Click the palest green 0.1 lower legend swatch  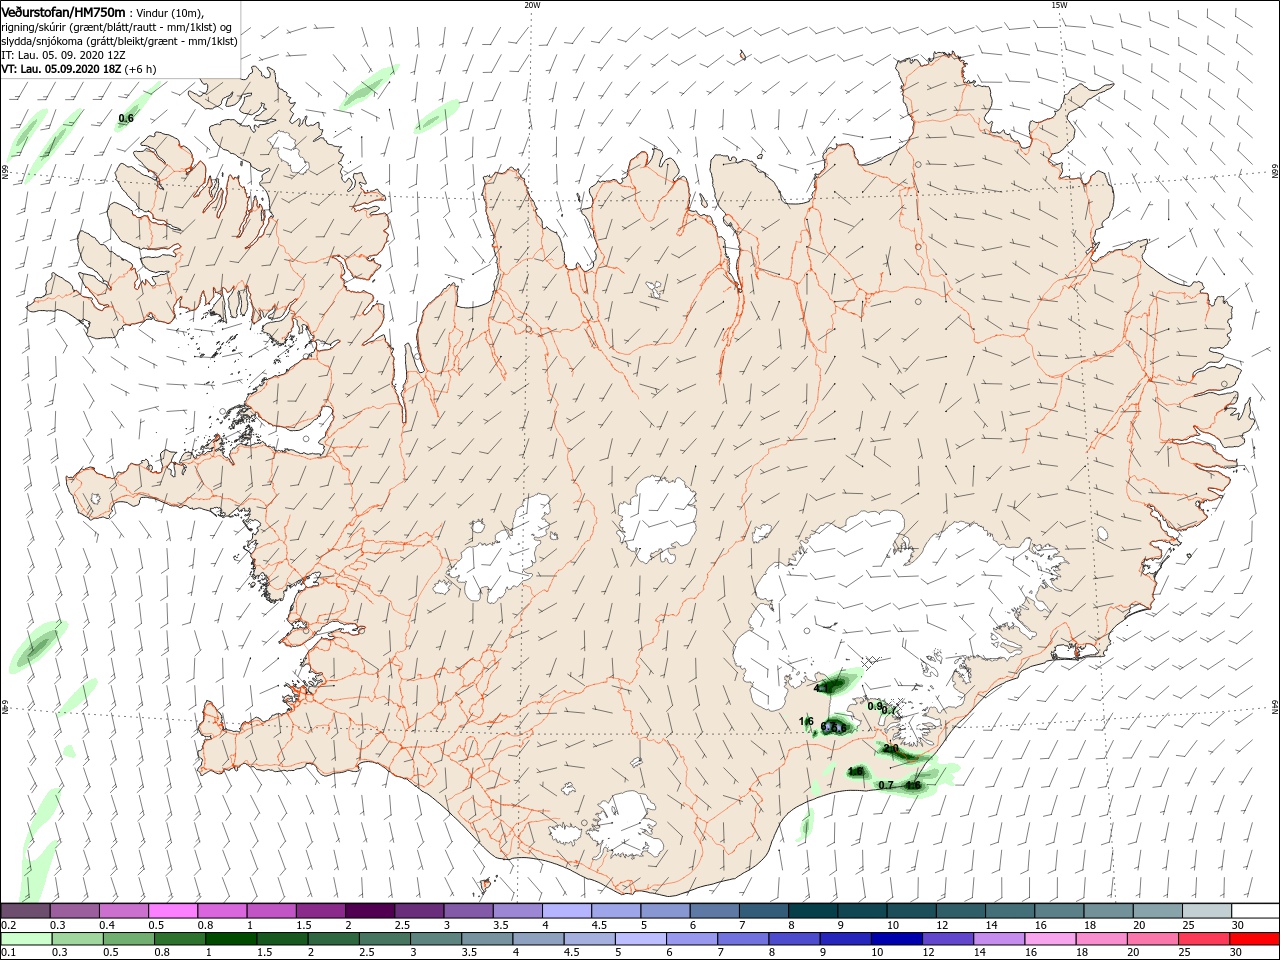point(27,938)
